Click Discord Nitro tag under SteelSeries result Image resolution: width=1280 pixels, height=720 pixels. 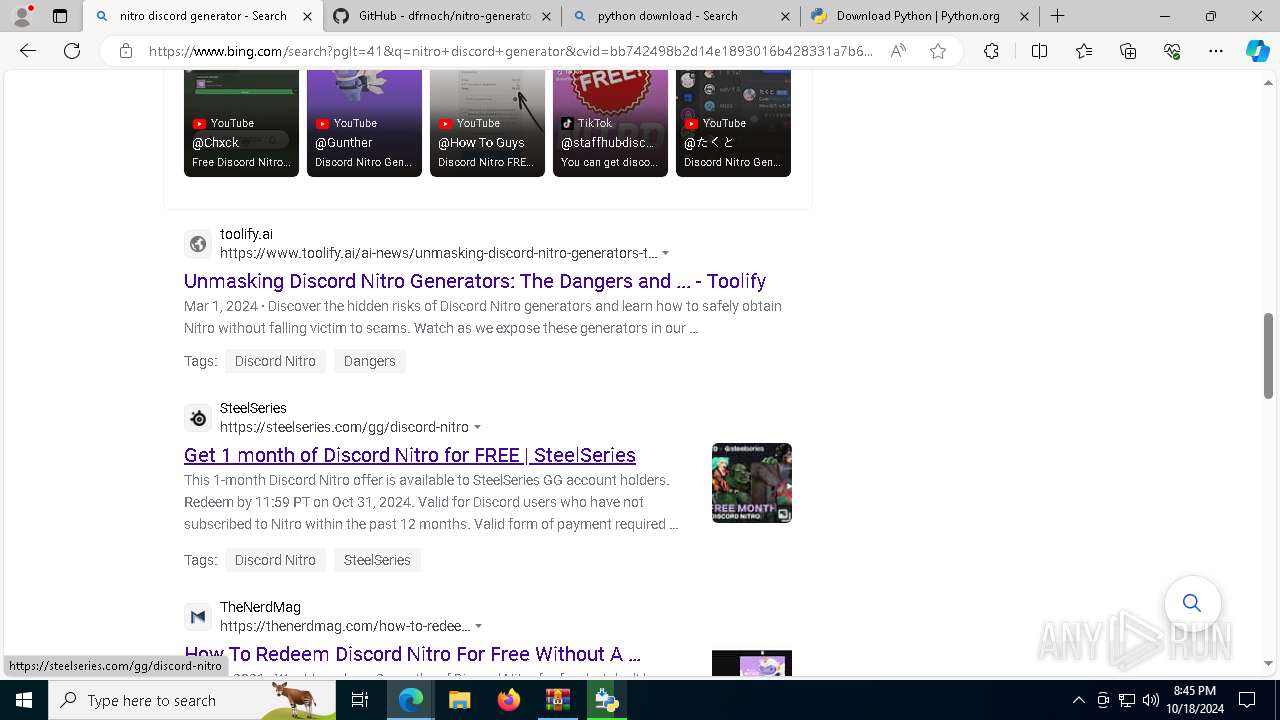click(x=275, y=560)
